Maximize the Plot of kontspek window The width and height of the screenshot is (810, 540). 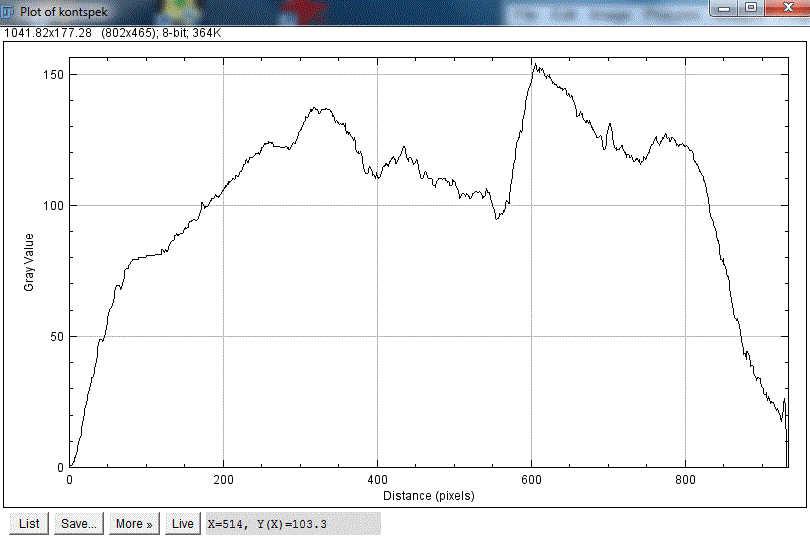(x=751, y=8)
